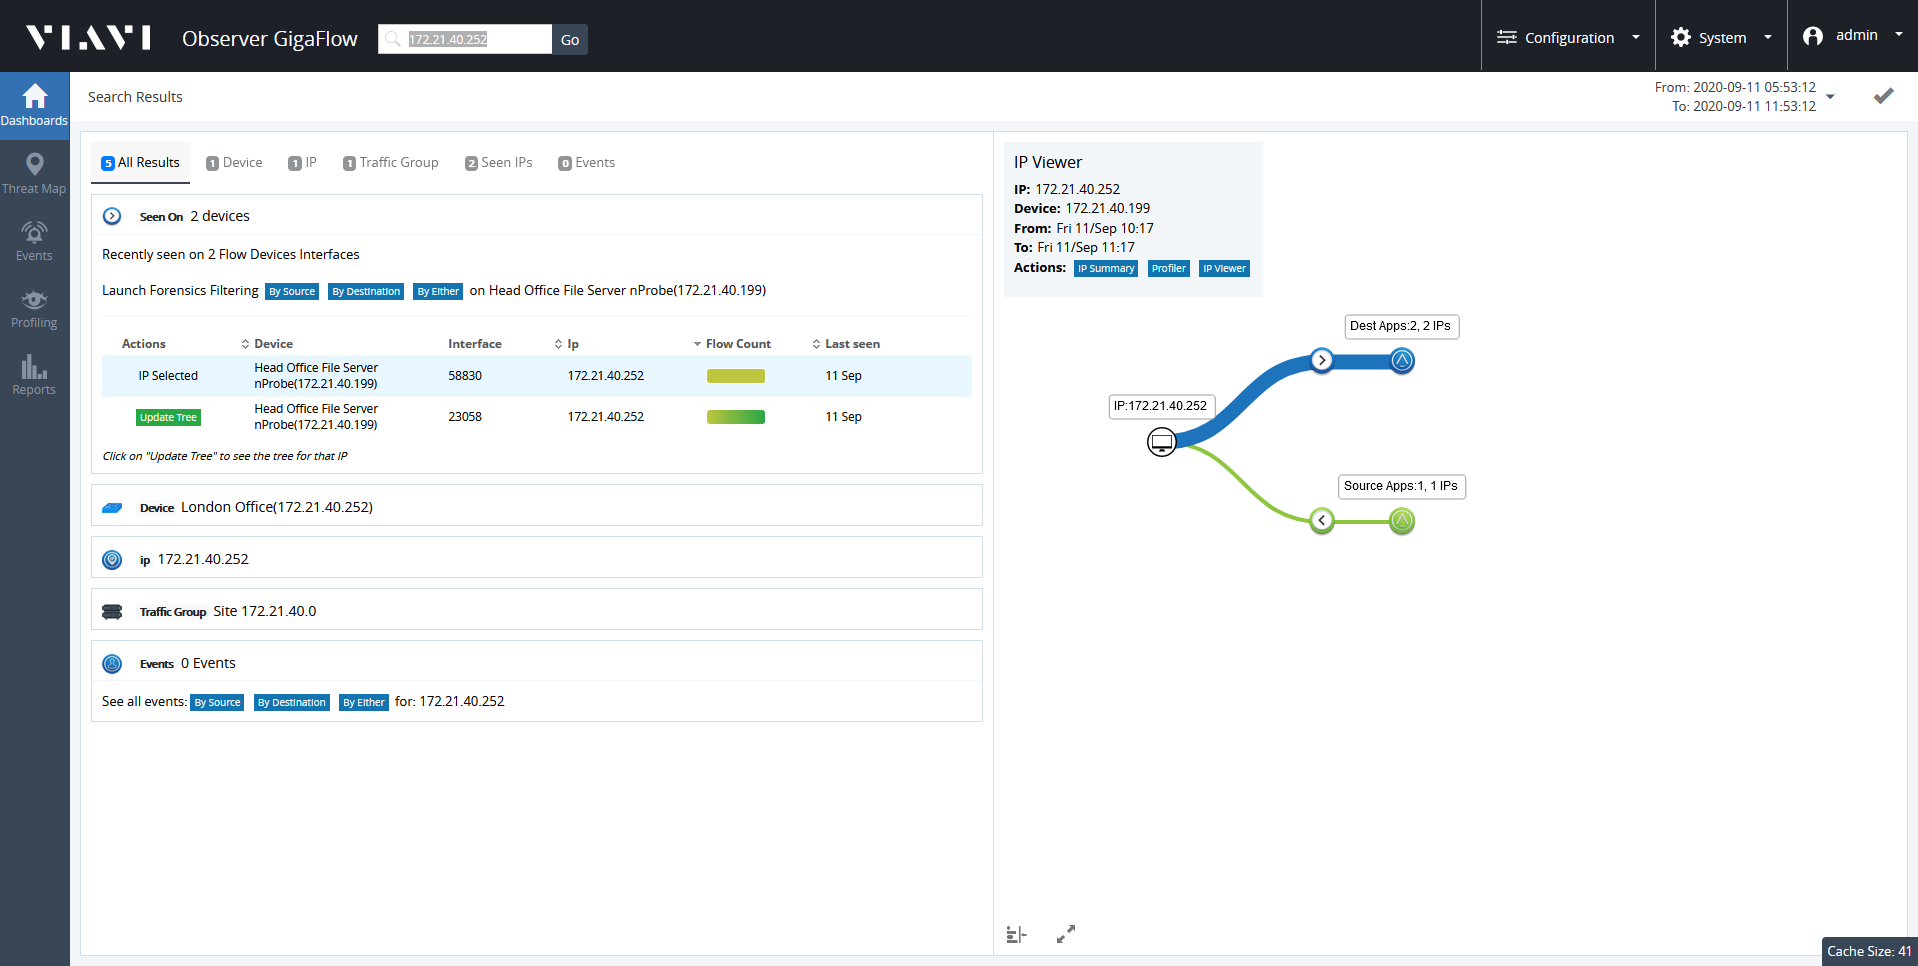Click the Dest Apps:2, 2 IPs label
The image size is (1918, 966).
coord(1401,326)
